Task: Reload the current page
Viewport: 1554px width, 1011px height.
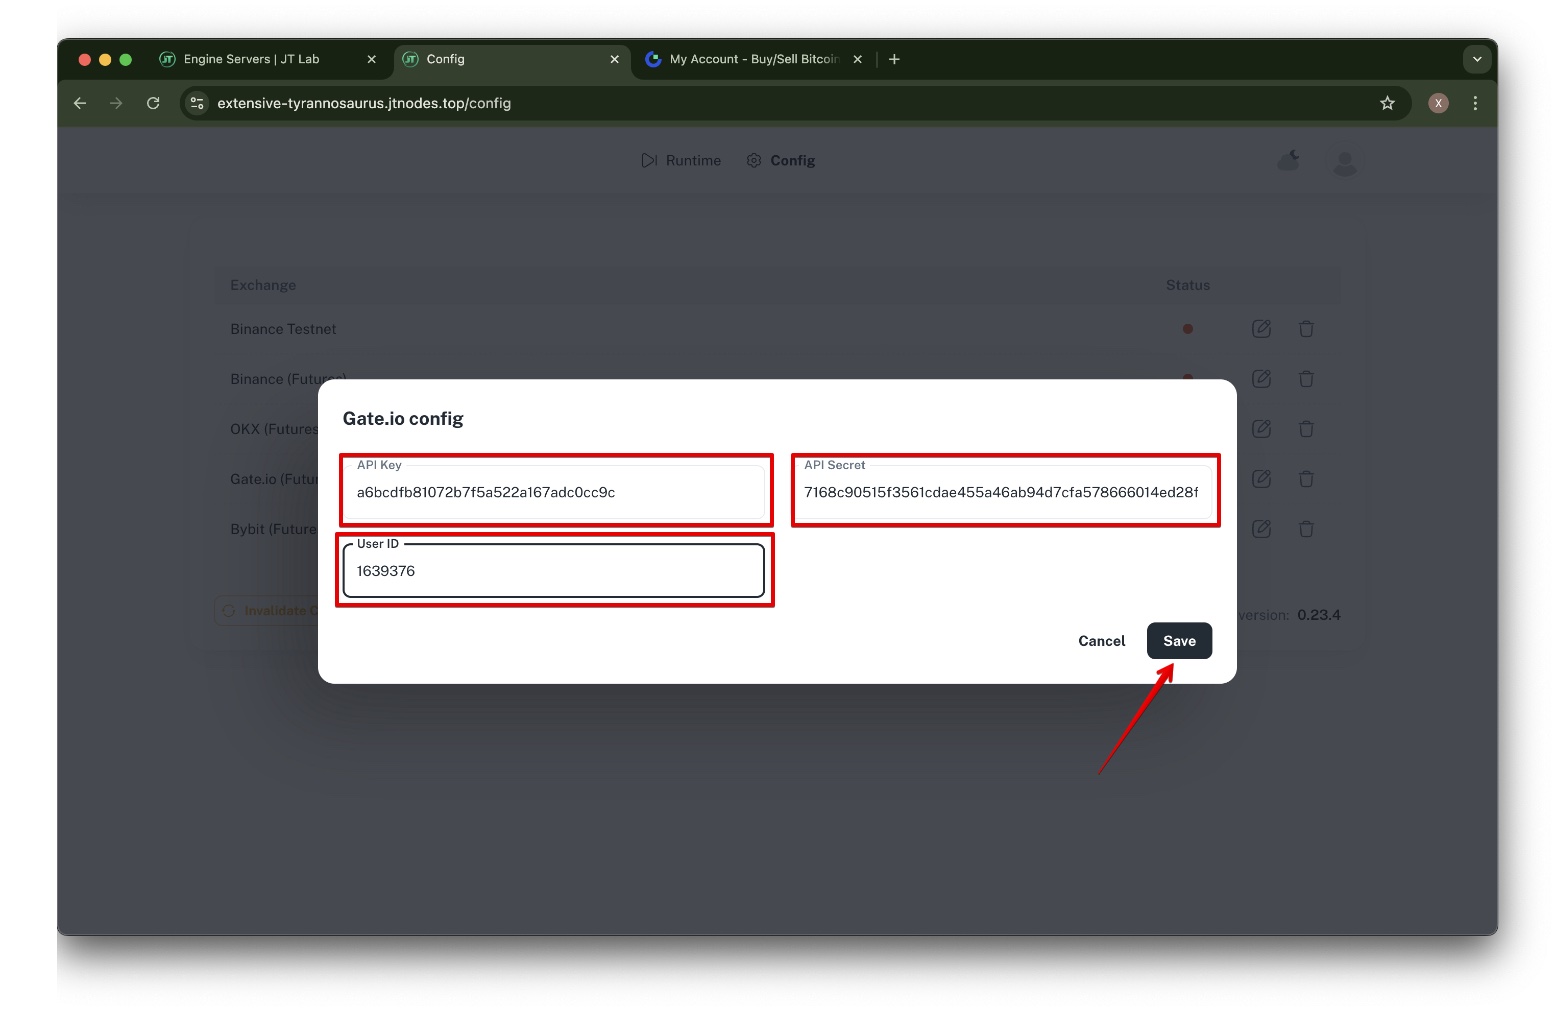Action: click(153, 103)
